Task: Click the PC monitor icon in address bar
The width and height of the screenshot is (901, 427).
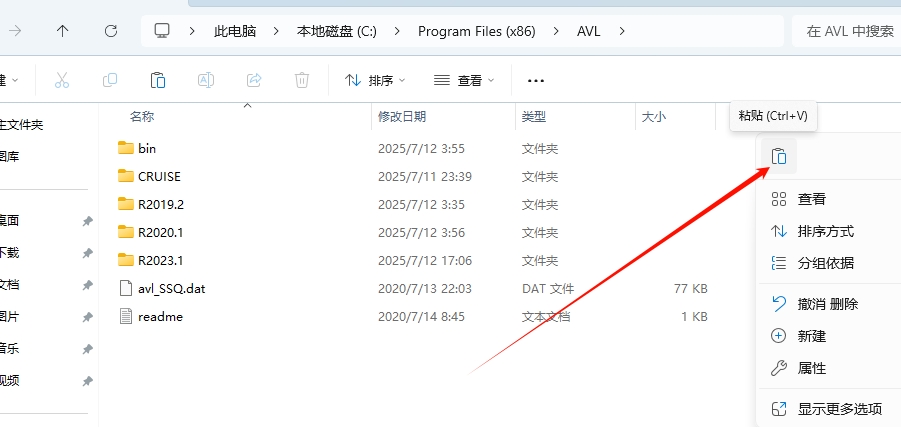Action: [163, 30]
